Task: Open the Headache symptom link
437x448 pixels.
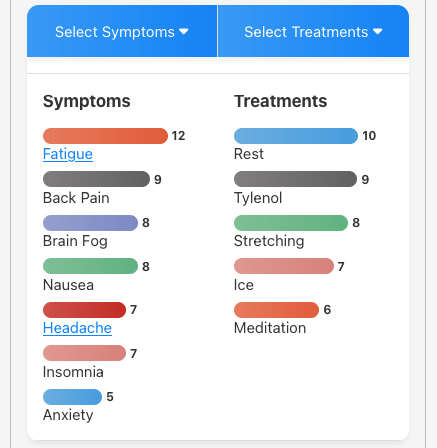Action: [x=77, y=328]
